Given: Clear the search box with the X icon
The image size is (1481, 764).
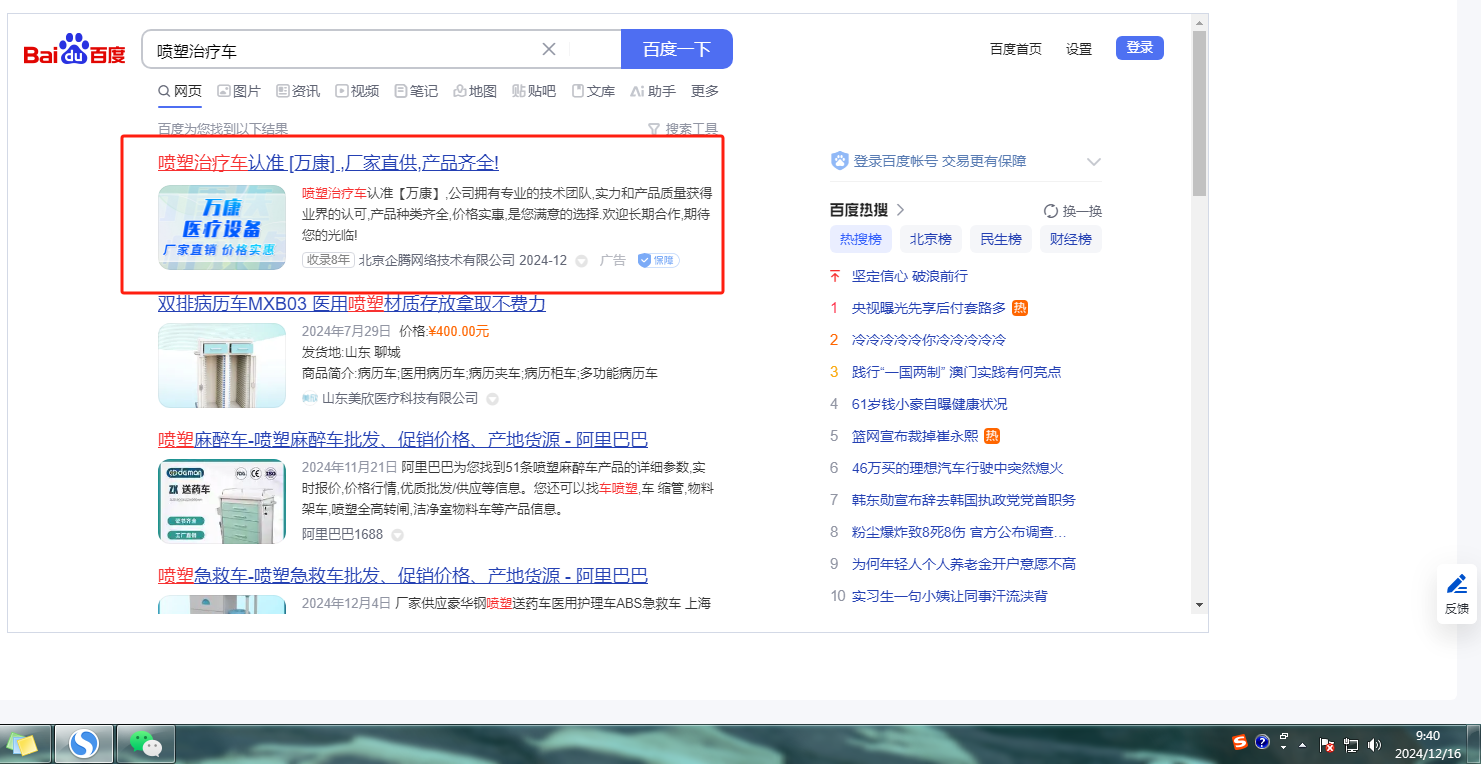Looking at the screenshot, I should pyautogui.click(x=548, y=49).
